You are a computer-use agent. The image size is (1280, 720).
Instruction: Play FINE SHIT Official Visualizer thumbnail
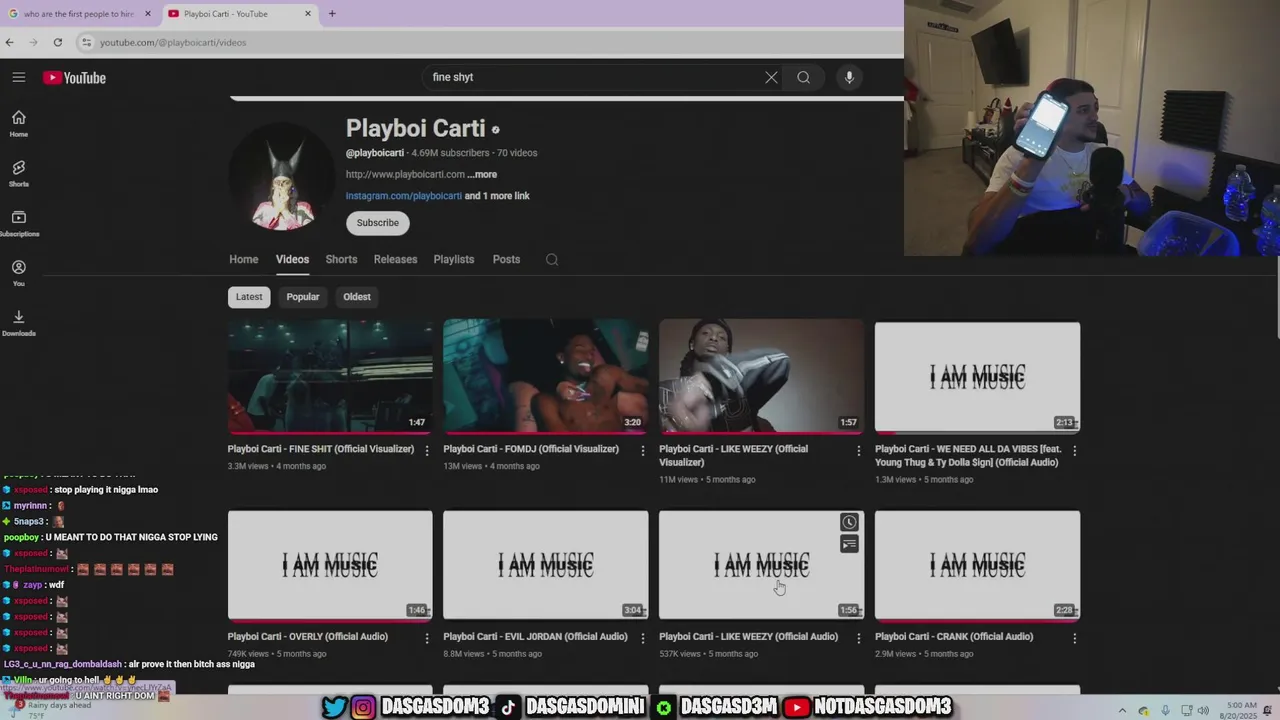330,376
